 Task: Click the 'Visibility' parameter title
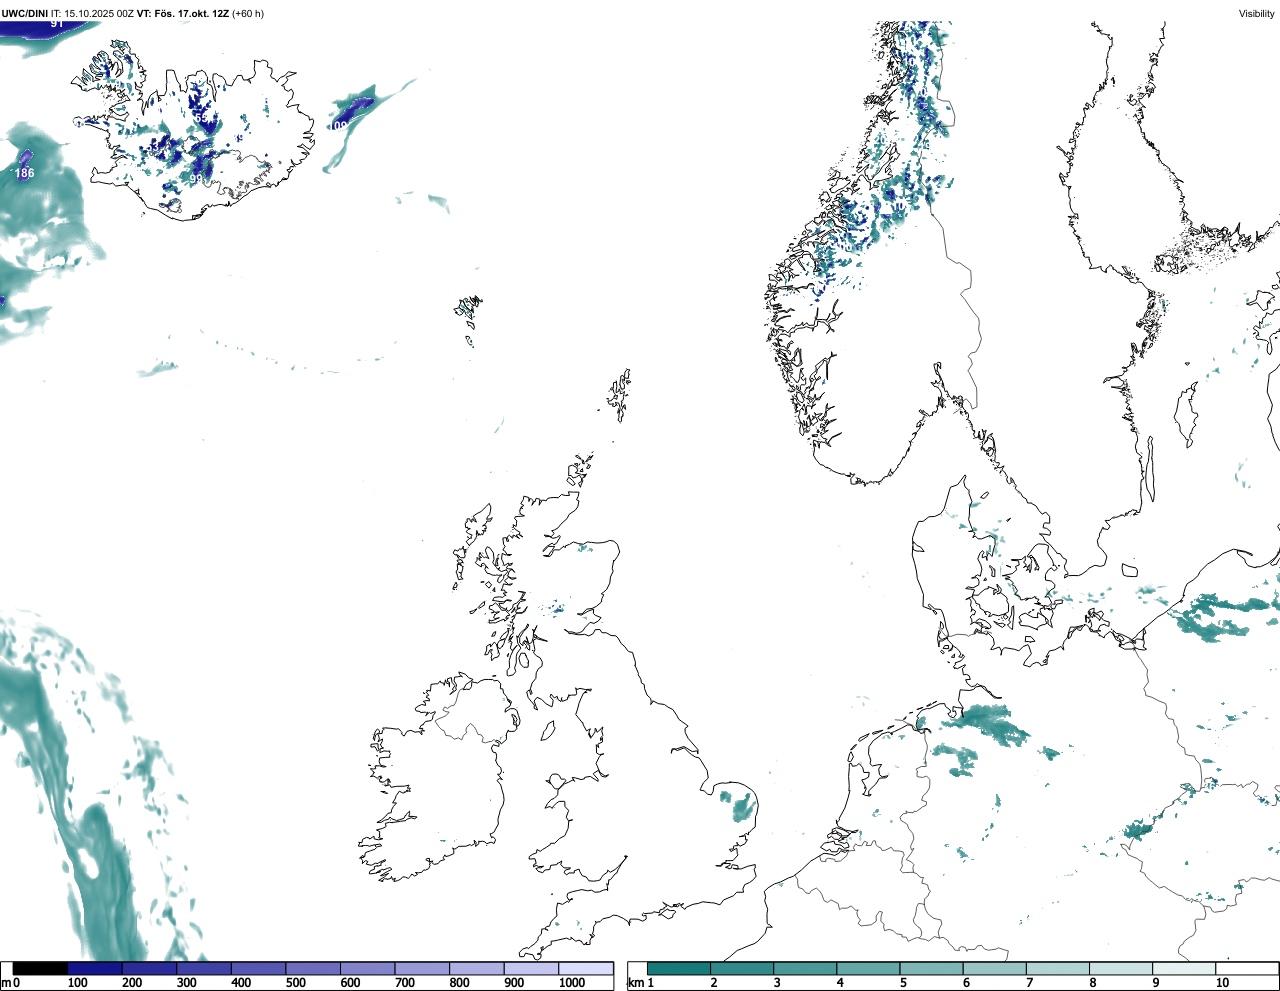(x=1256, y=14)
